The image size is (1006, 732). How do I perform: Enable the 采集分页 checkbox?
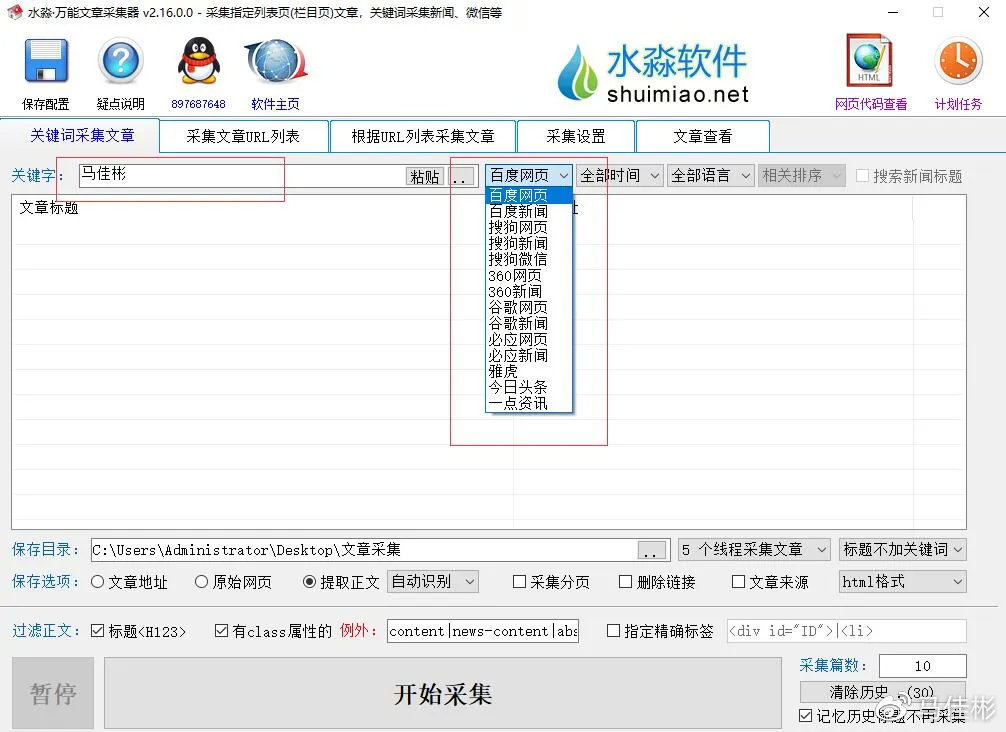point(520,582)
